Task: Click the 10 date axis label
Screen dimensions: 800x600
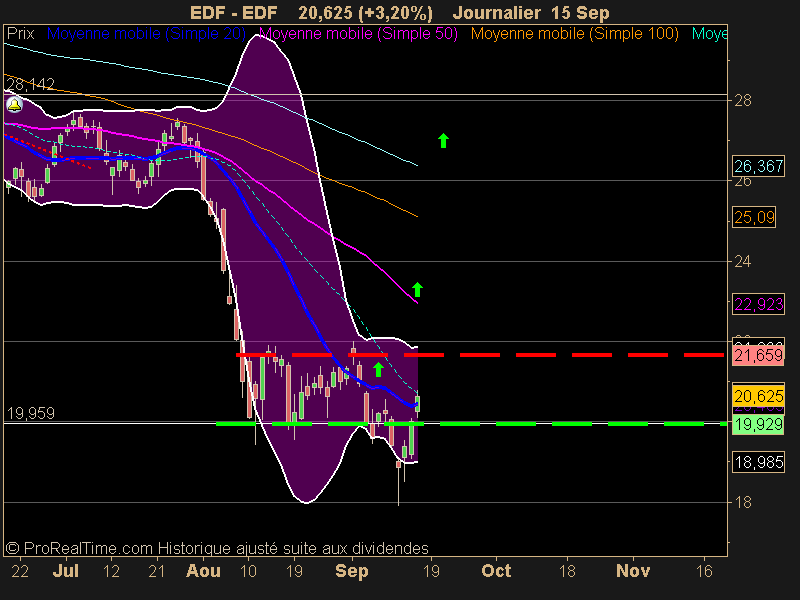Action: pos(248,570)
